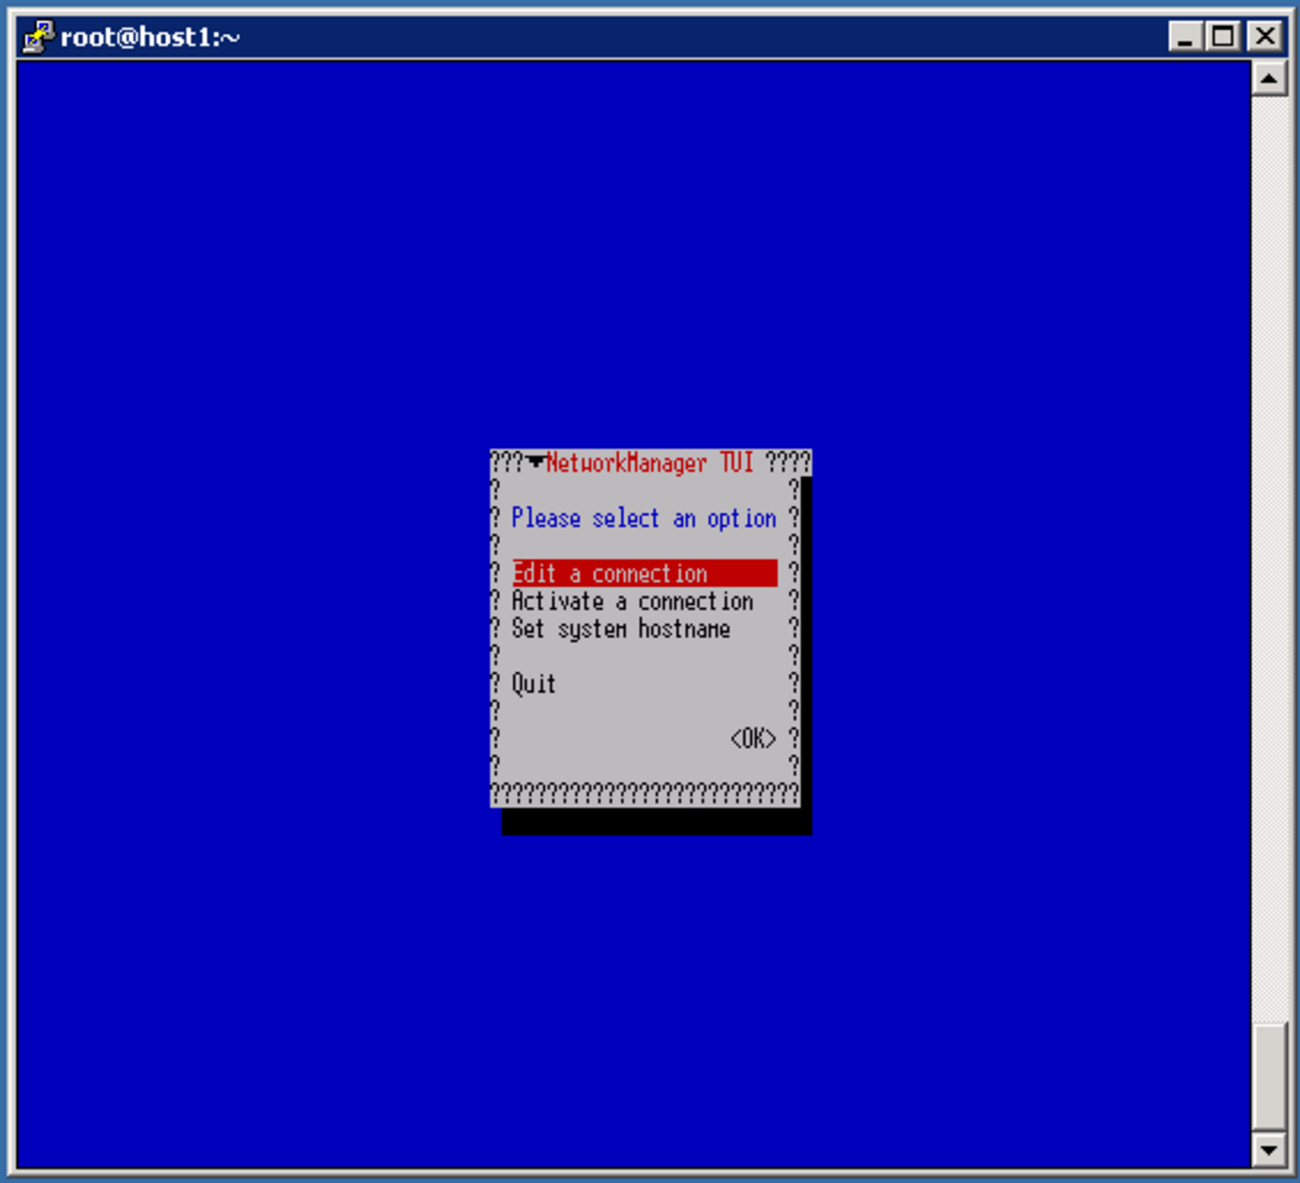Click the 'Please select an option' prompt
Viewport: 1300px width, 1183px height.
point(644,518)
